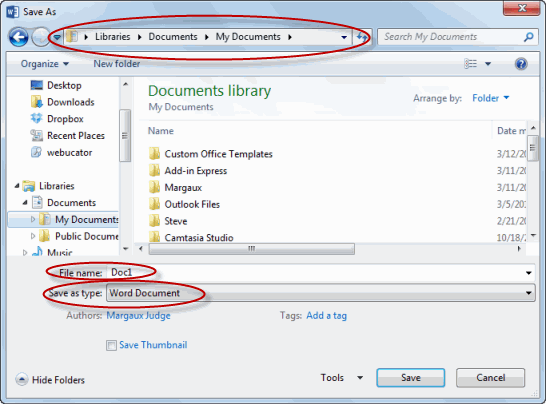Screen dimensions: 546x404
Task: Click the Save button
Action: click(x=411, y=378)
